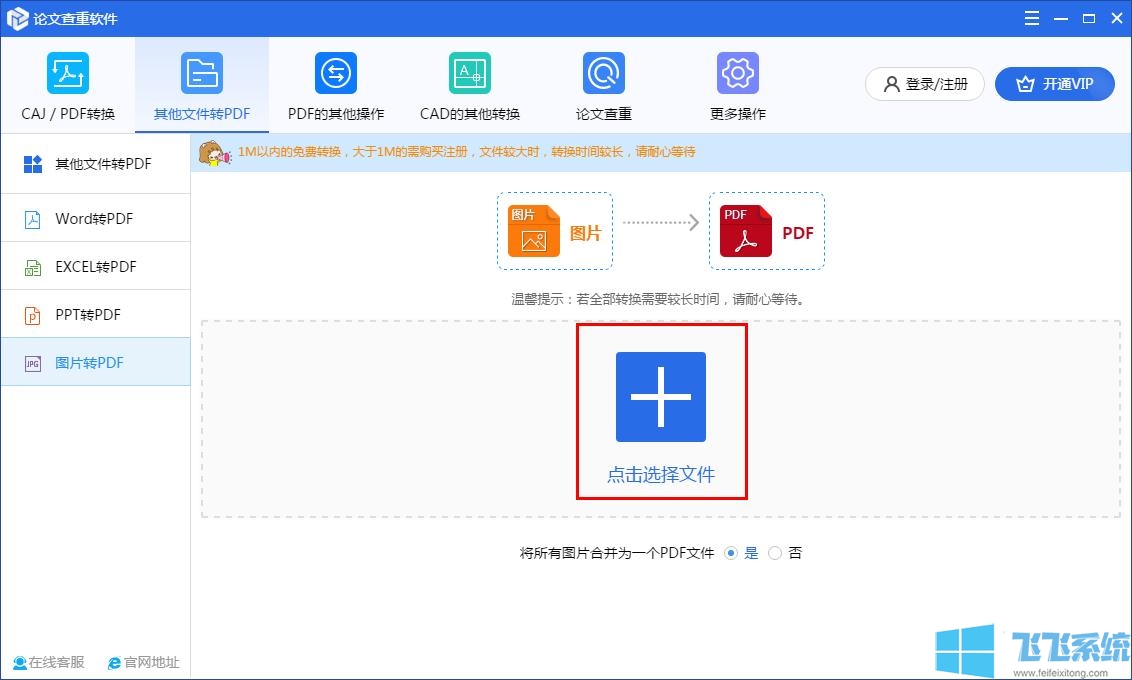
Task: Select the PDF的其他操作 feature icon
Action: click(335, 72)
